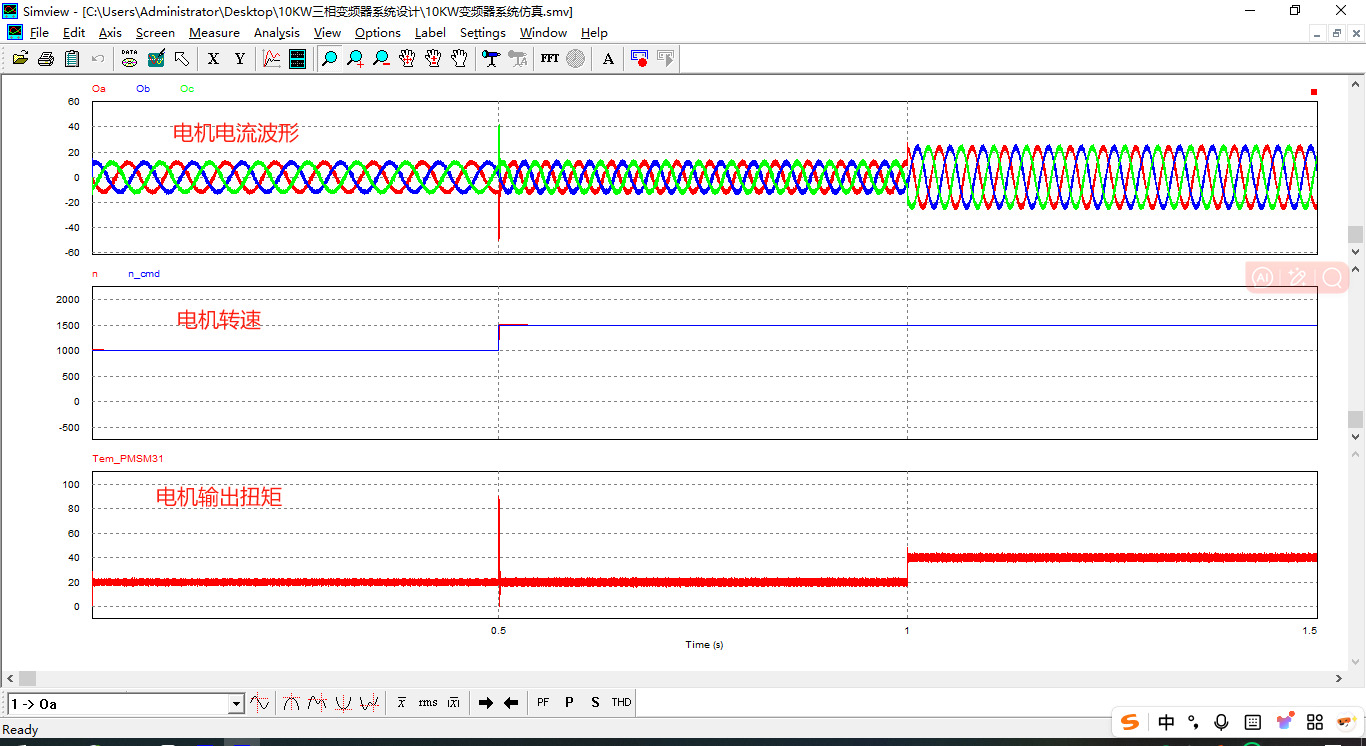1366x746 pixels.
Task: Open the Y axis settings button
Action: click(239, 59)
